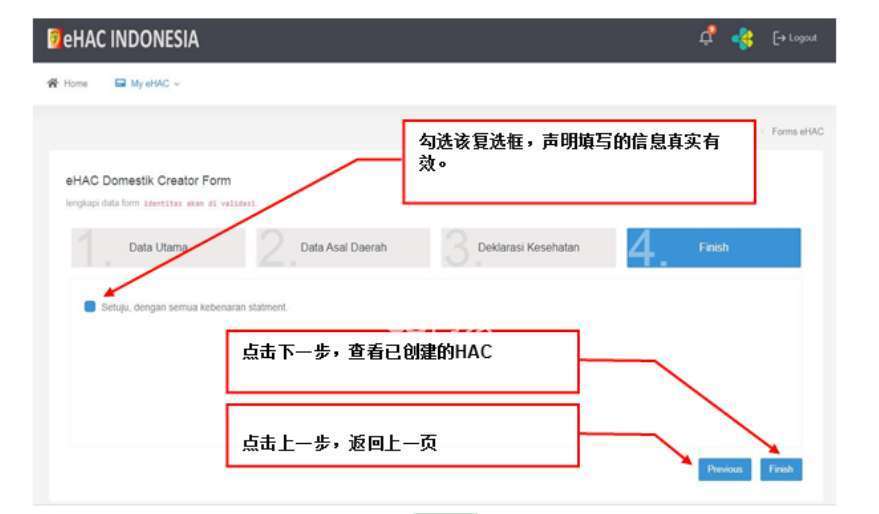Log out using the Logout link
This screenshot has width=879, height=514.
(x=794, y=38)
